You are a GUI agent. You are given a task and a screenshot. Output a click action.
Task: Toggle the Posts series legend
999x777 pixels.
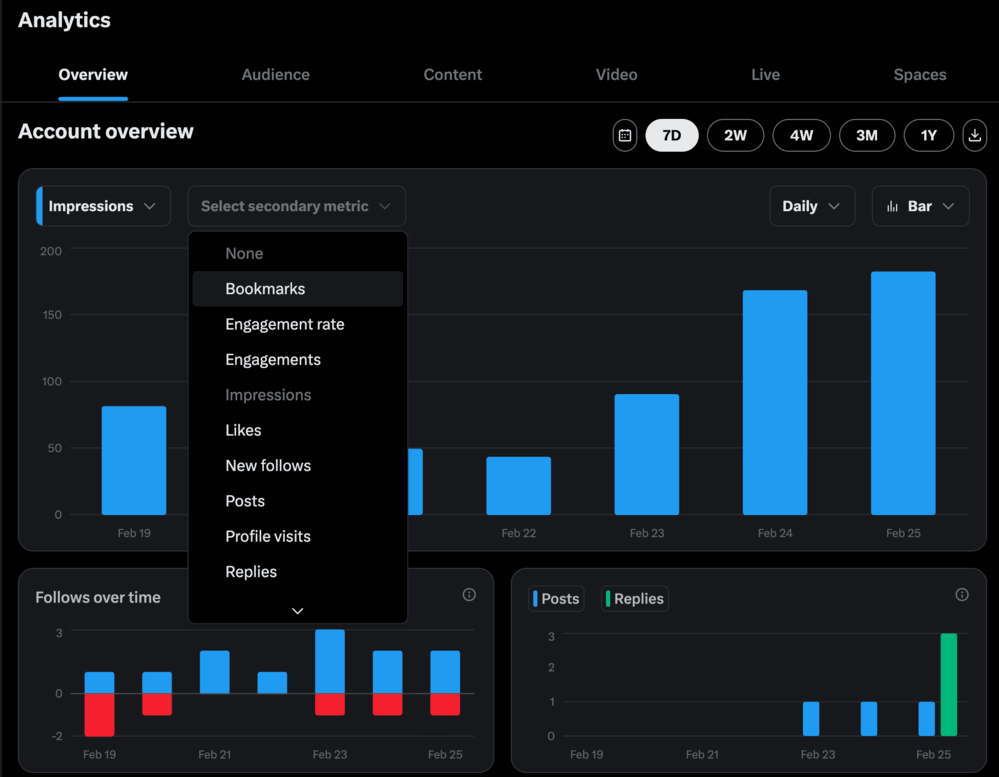(556, 599)
